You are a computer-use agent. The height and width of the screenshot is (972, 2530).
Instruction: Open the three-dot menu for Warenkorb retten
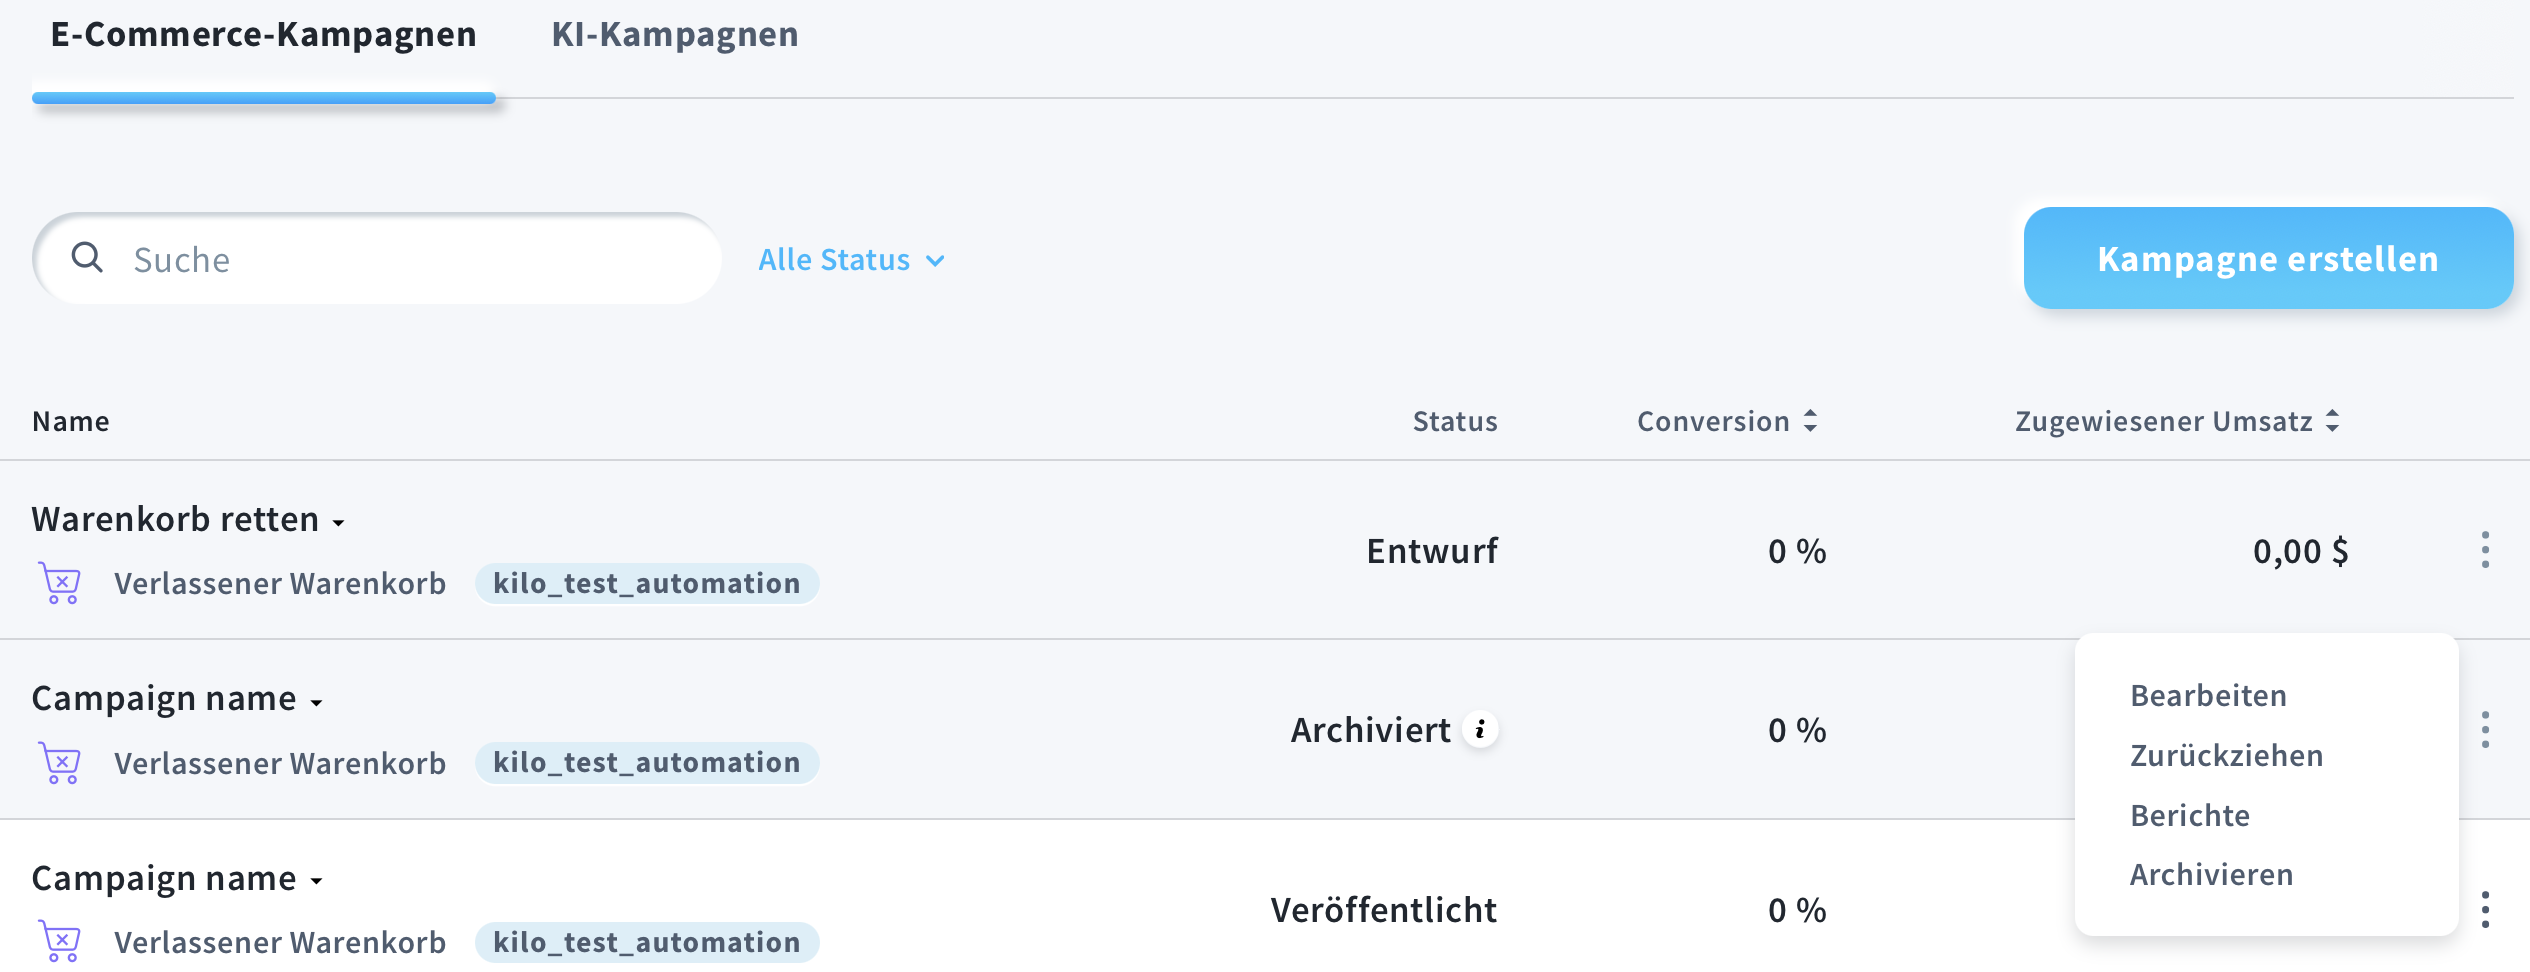pos(2485,550)
